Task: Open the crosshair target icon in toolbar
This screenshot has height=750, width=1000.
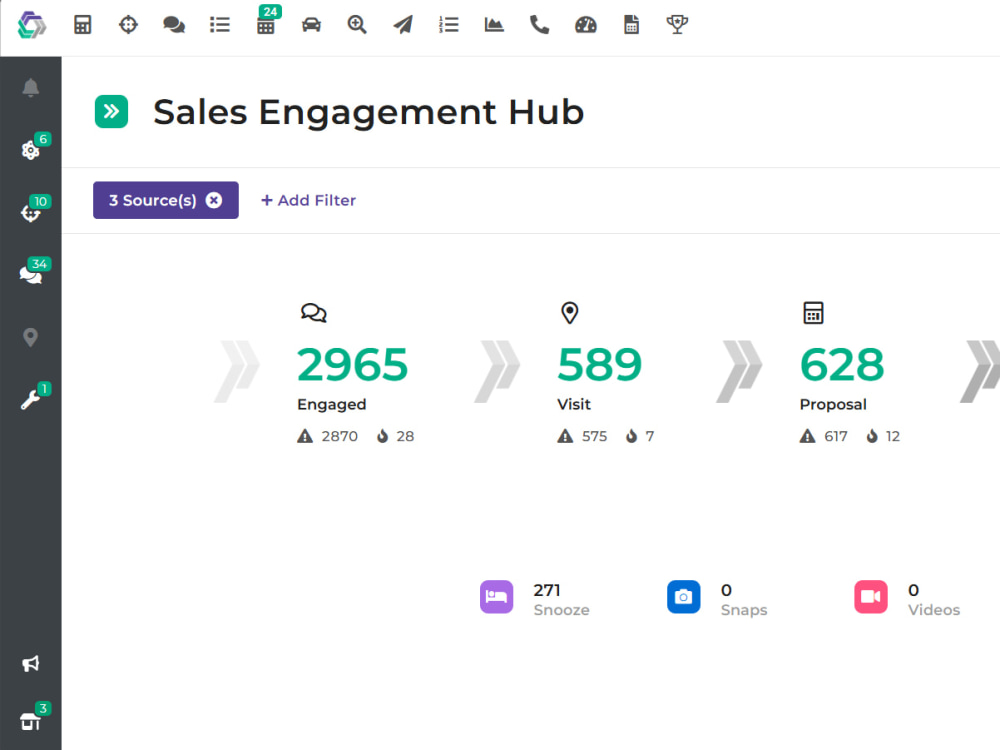Action: click(128, 25)
